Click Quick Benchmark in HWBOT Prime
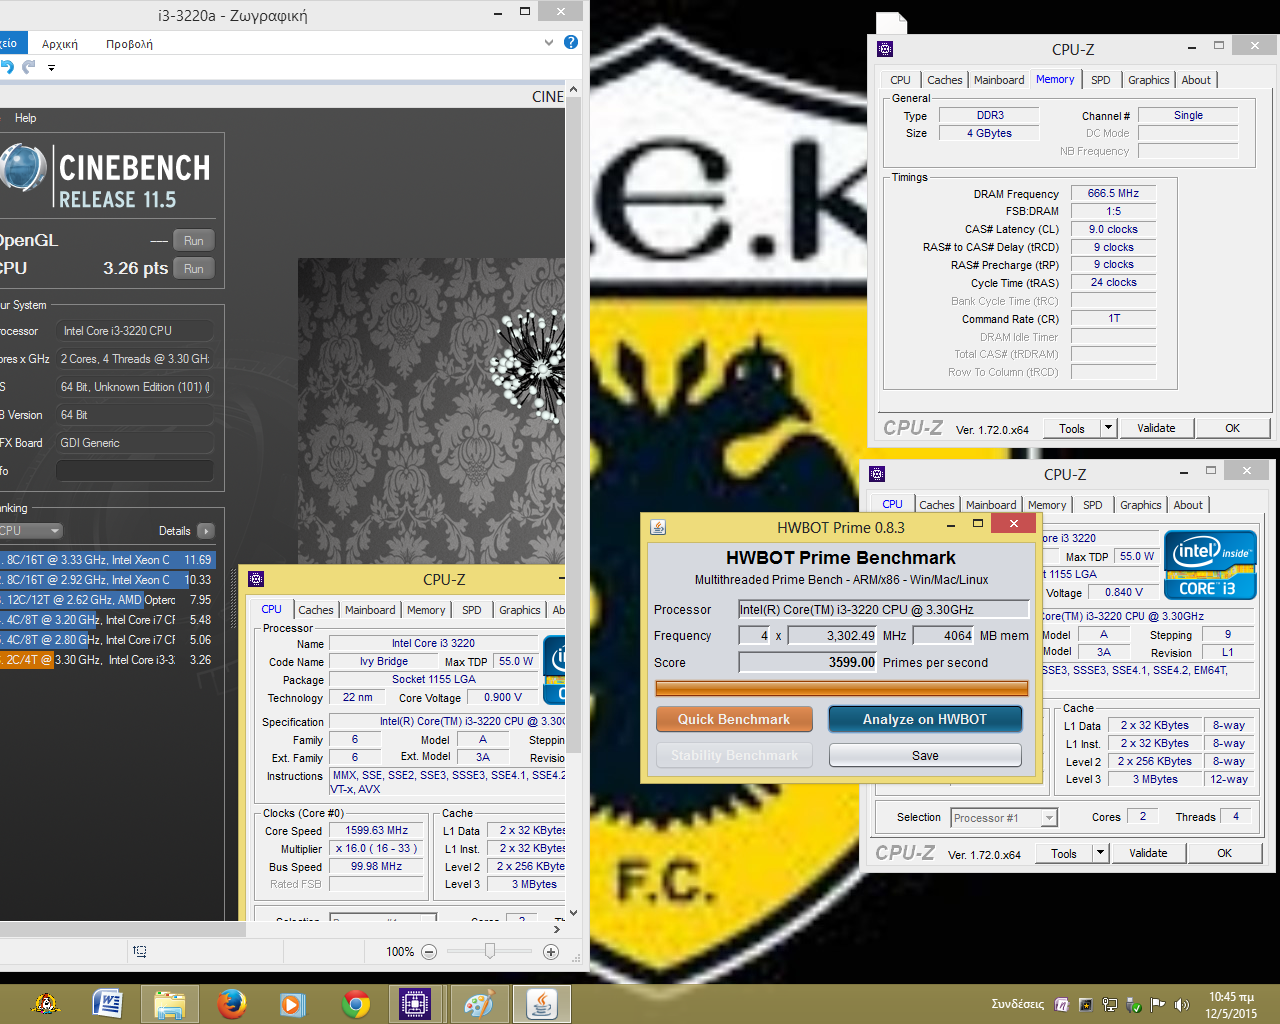Screen dimensions: 1280x1024 coord(734,719)
